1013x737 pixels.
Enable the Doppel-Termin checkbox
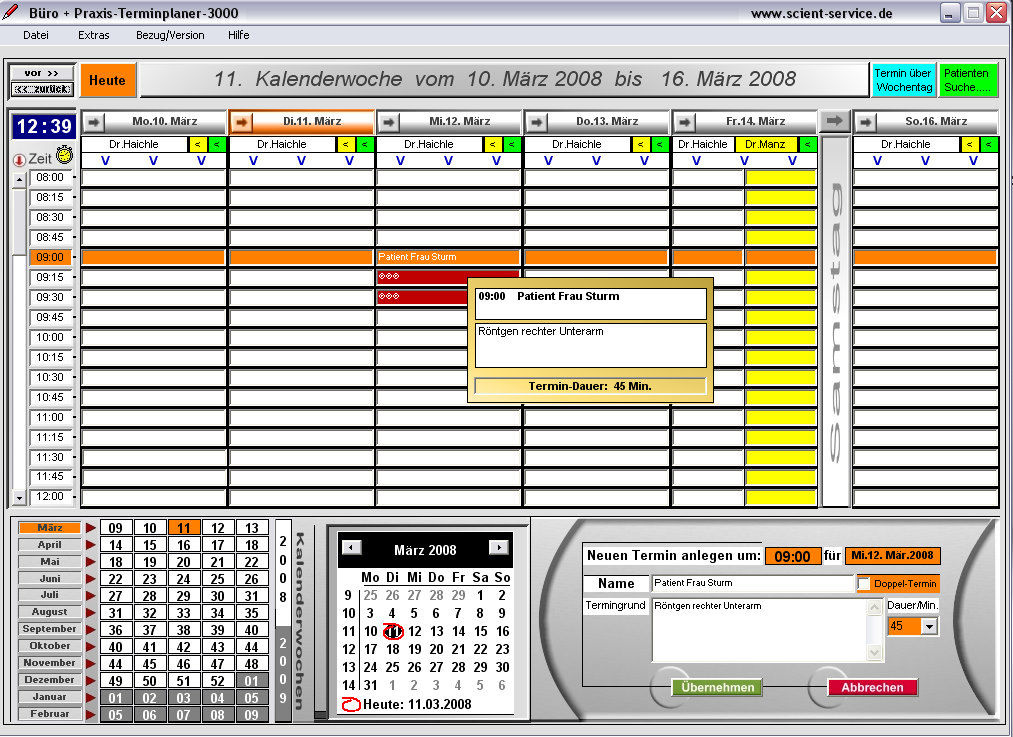pyautogui.click(x=864, y=584)
